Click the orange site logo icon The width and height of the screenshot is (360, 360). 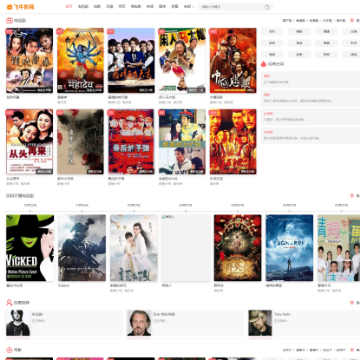pos(9,7)
